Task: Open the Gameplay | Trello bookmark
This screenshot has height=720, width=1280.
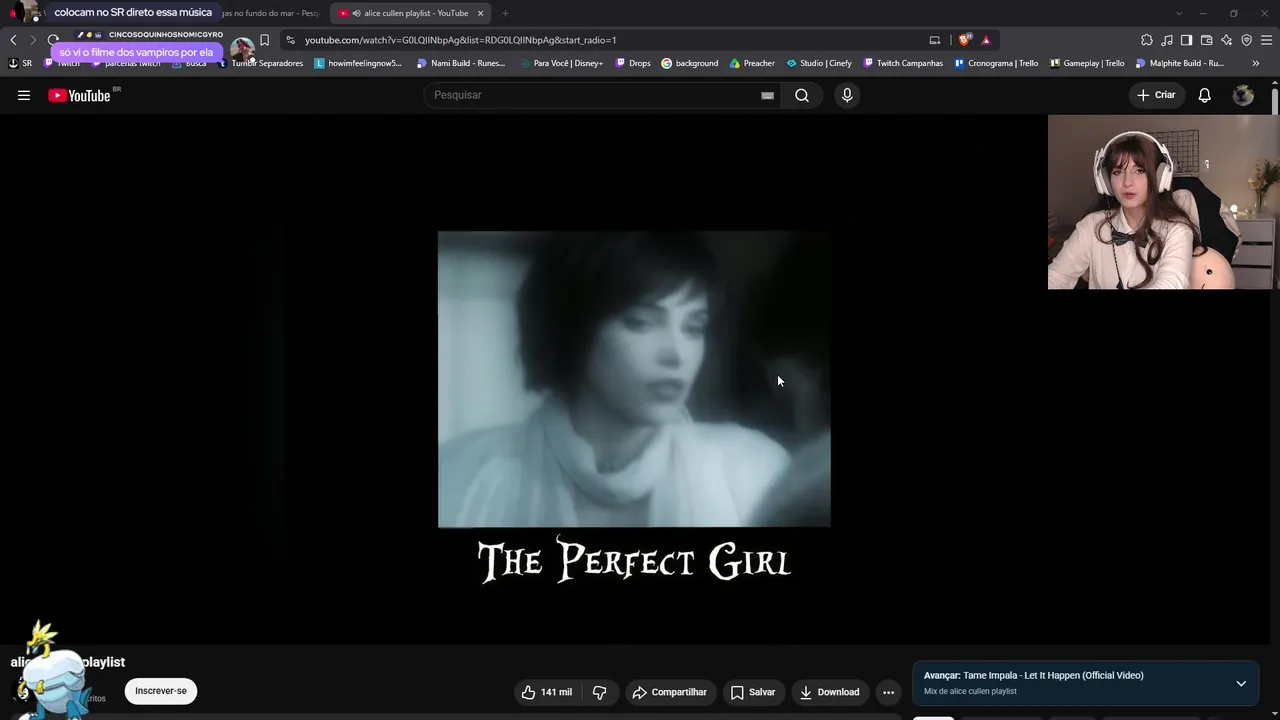Action: (1087, 63)
